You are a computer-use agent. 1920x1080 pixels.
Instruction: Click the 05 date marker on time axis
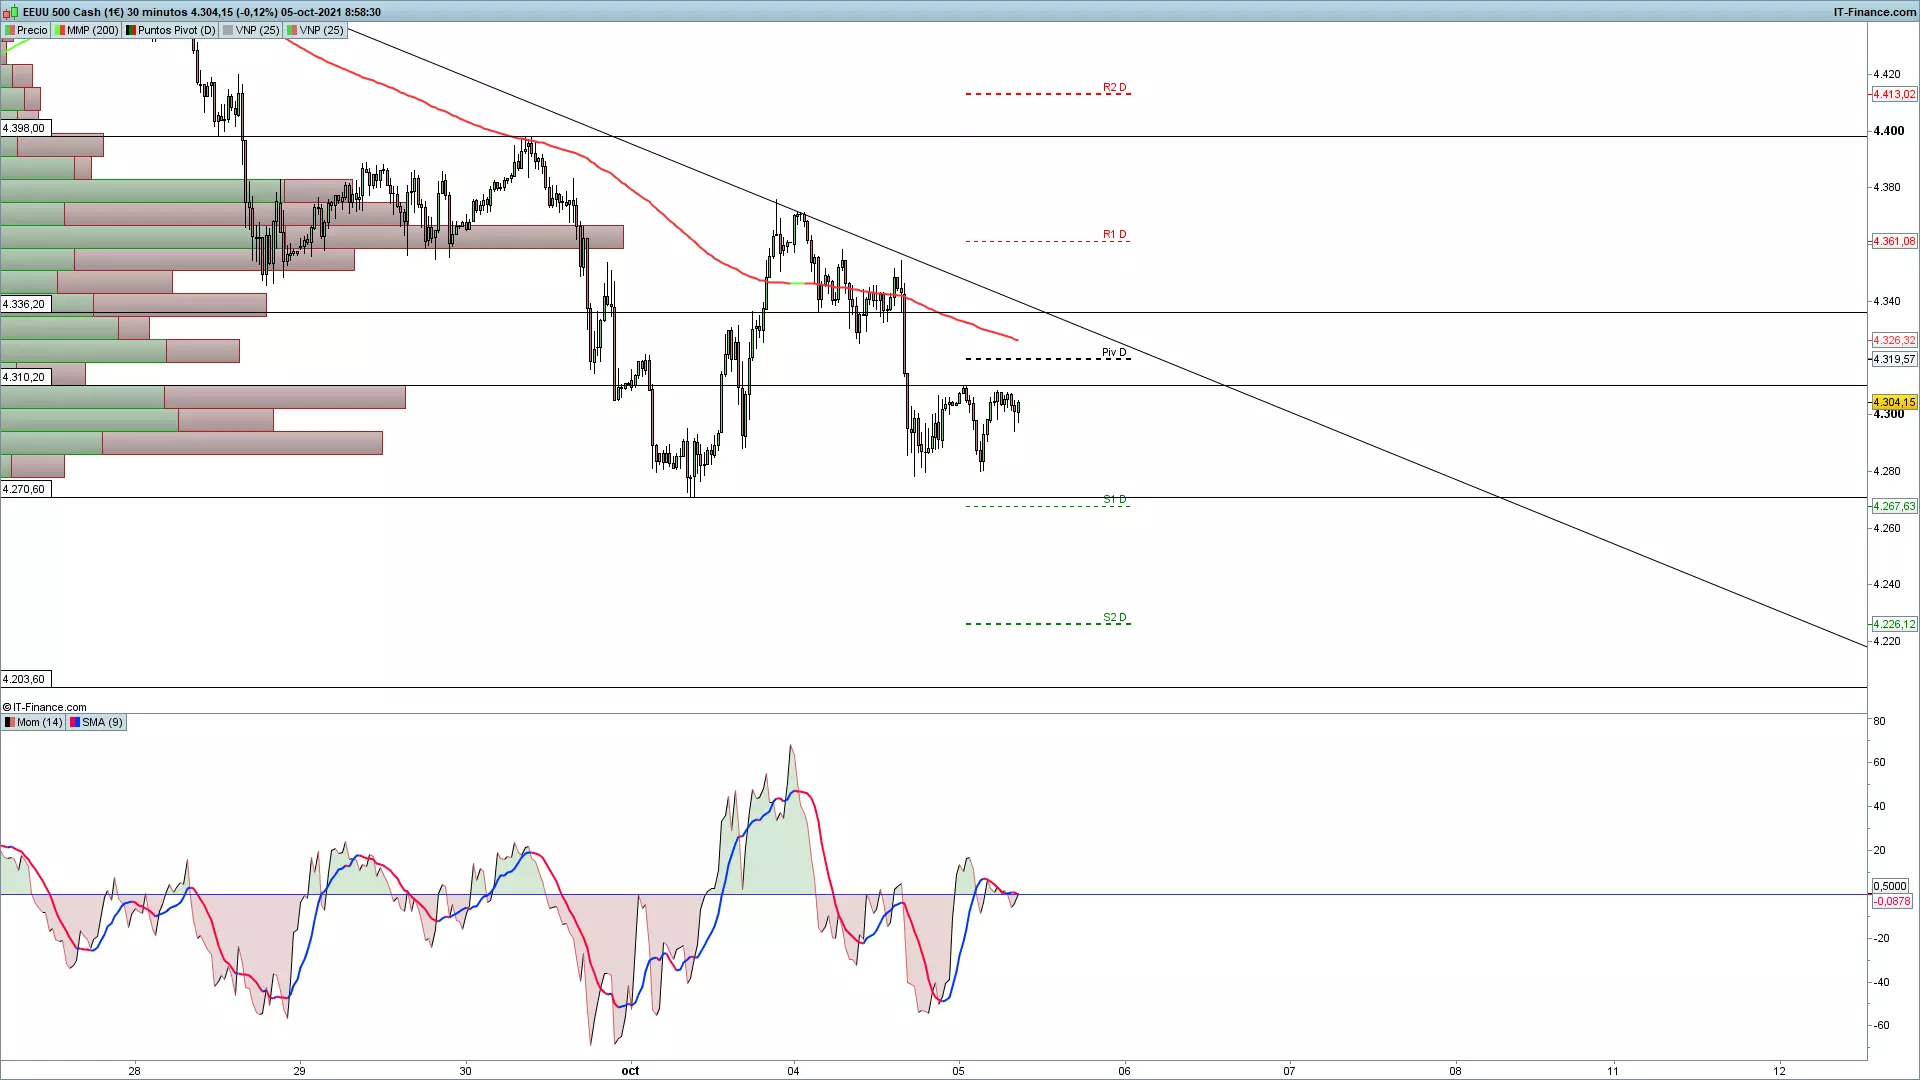click(x=958, y=1070)
